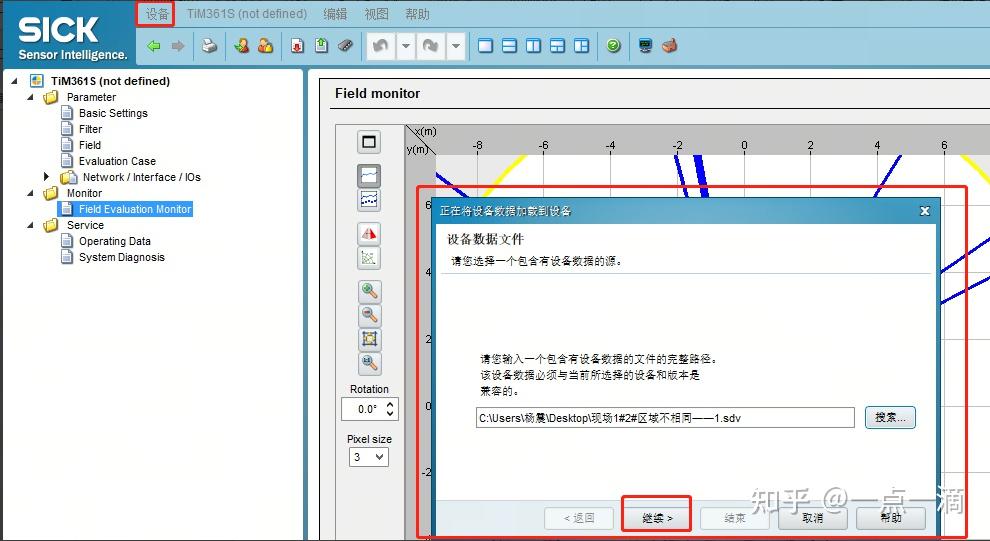Click the redo arrow button

click(x=431, y=46)
